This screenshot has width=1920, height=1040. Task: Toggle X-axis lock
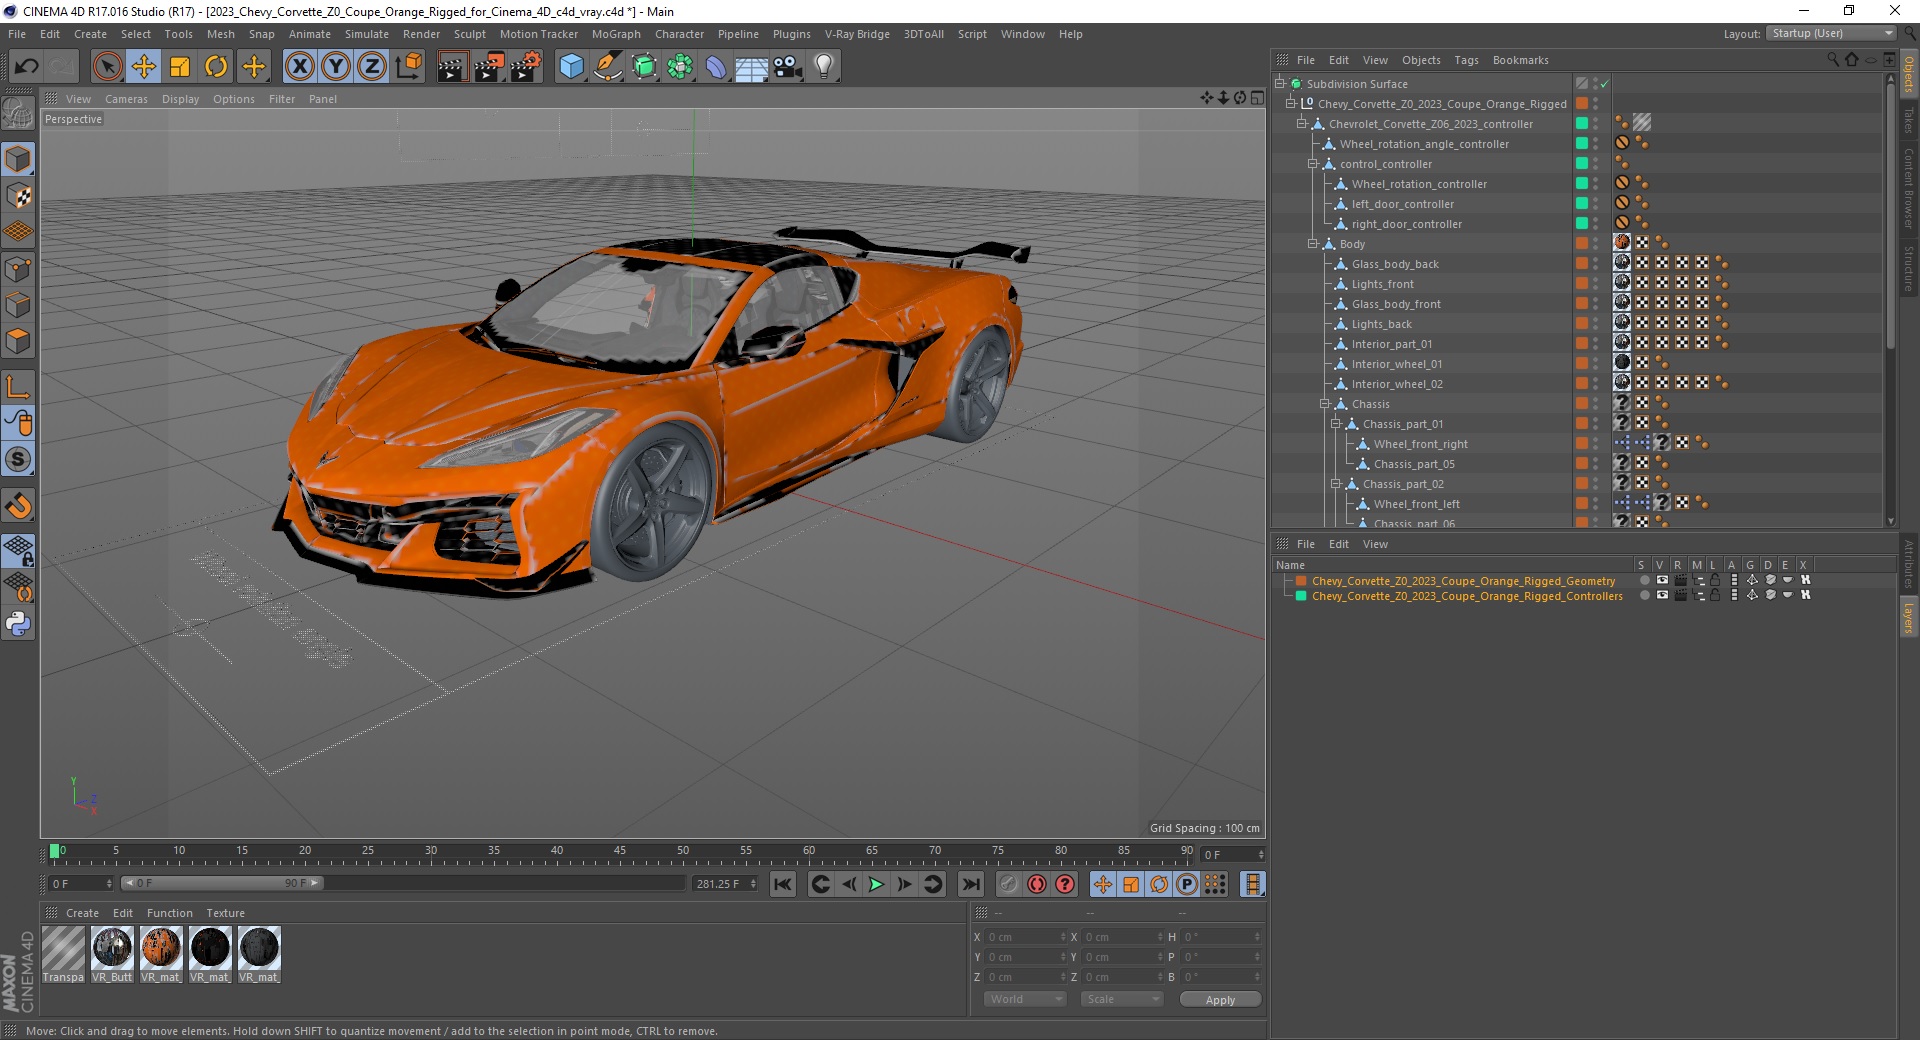click(299, 67)
